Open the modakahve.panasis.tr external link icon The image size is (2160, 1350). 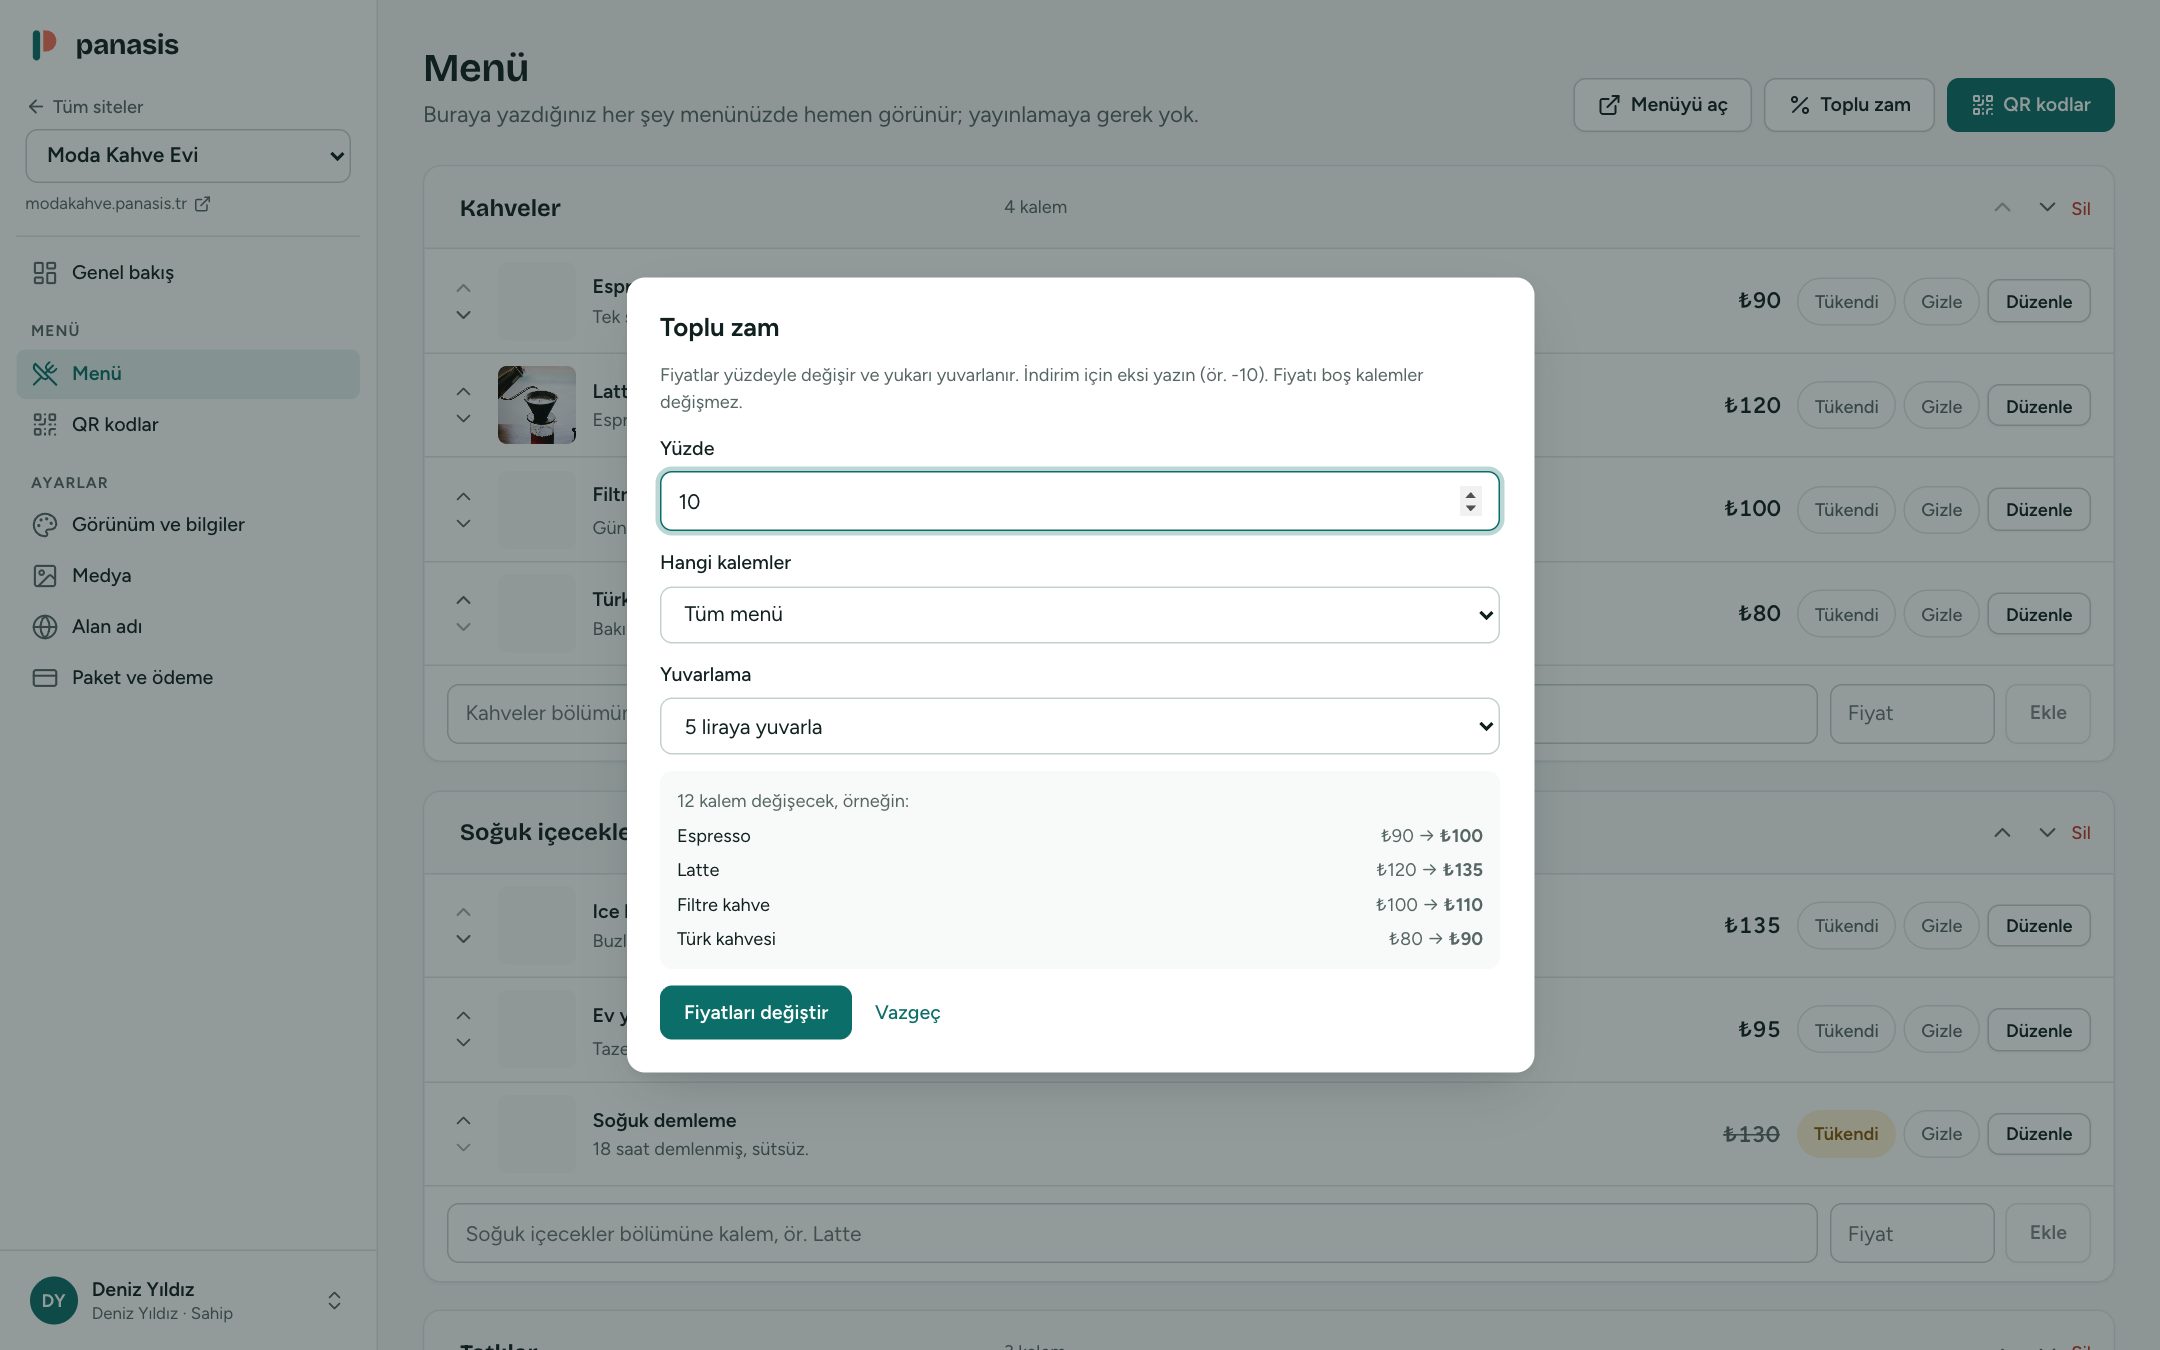coord(202,204)
